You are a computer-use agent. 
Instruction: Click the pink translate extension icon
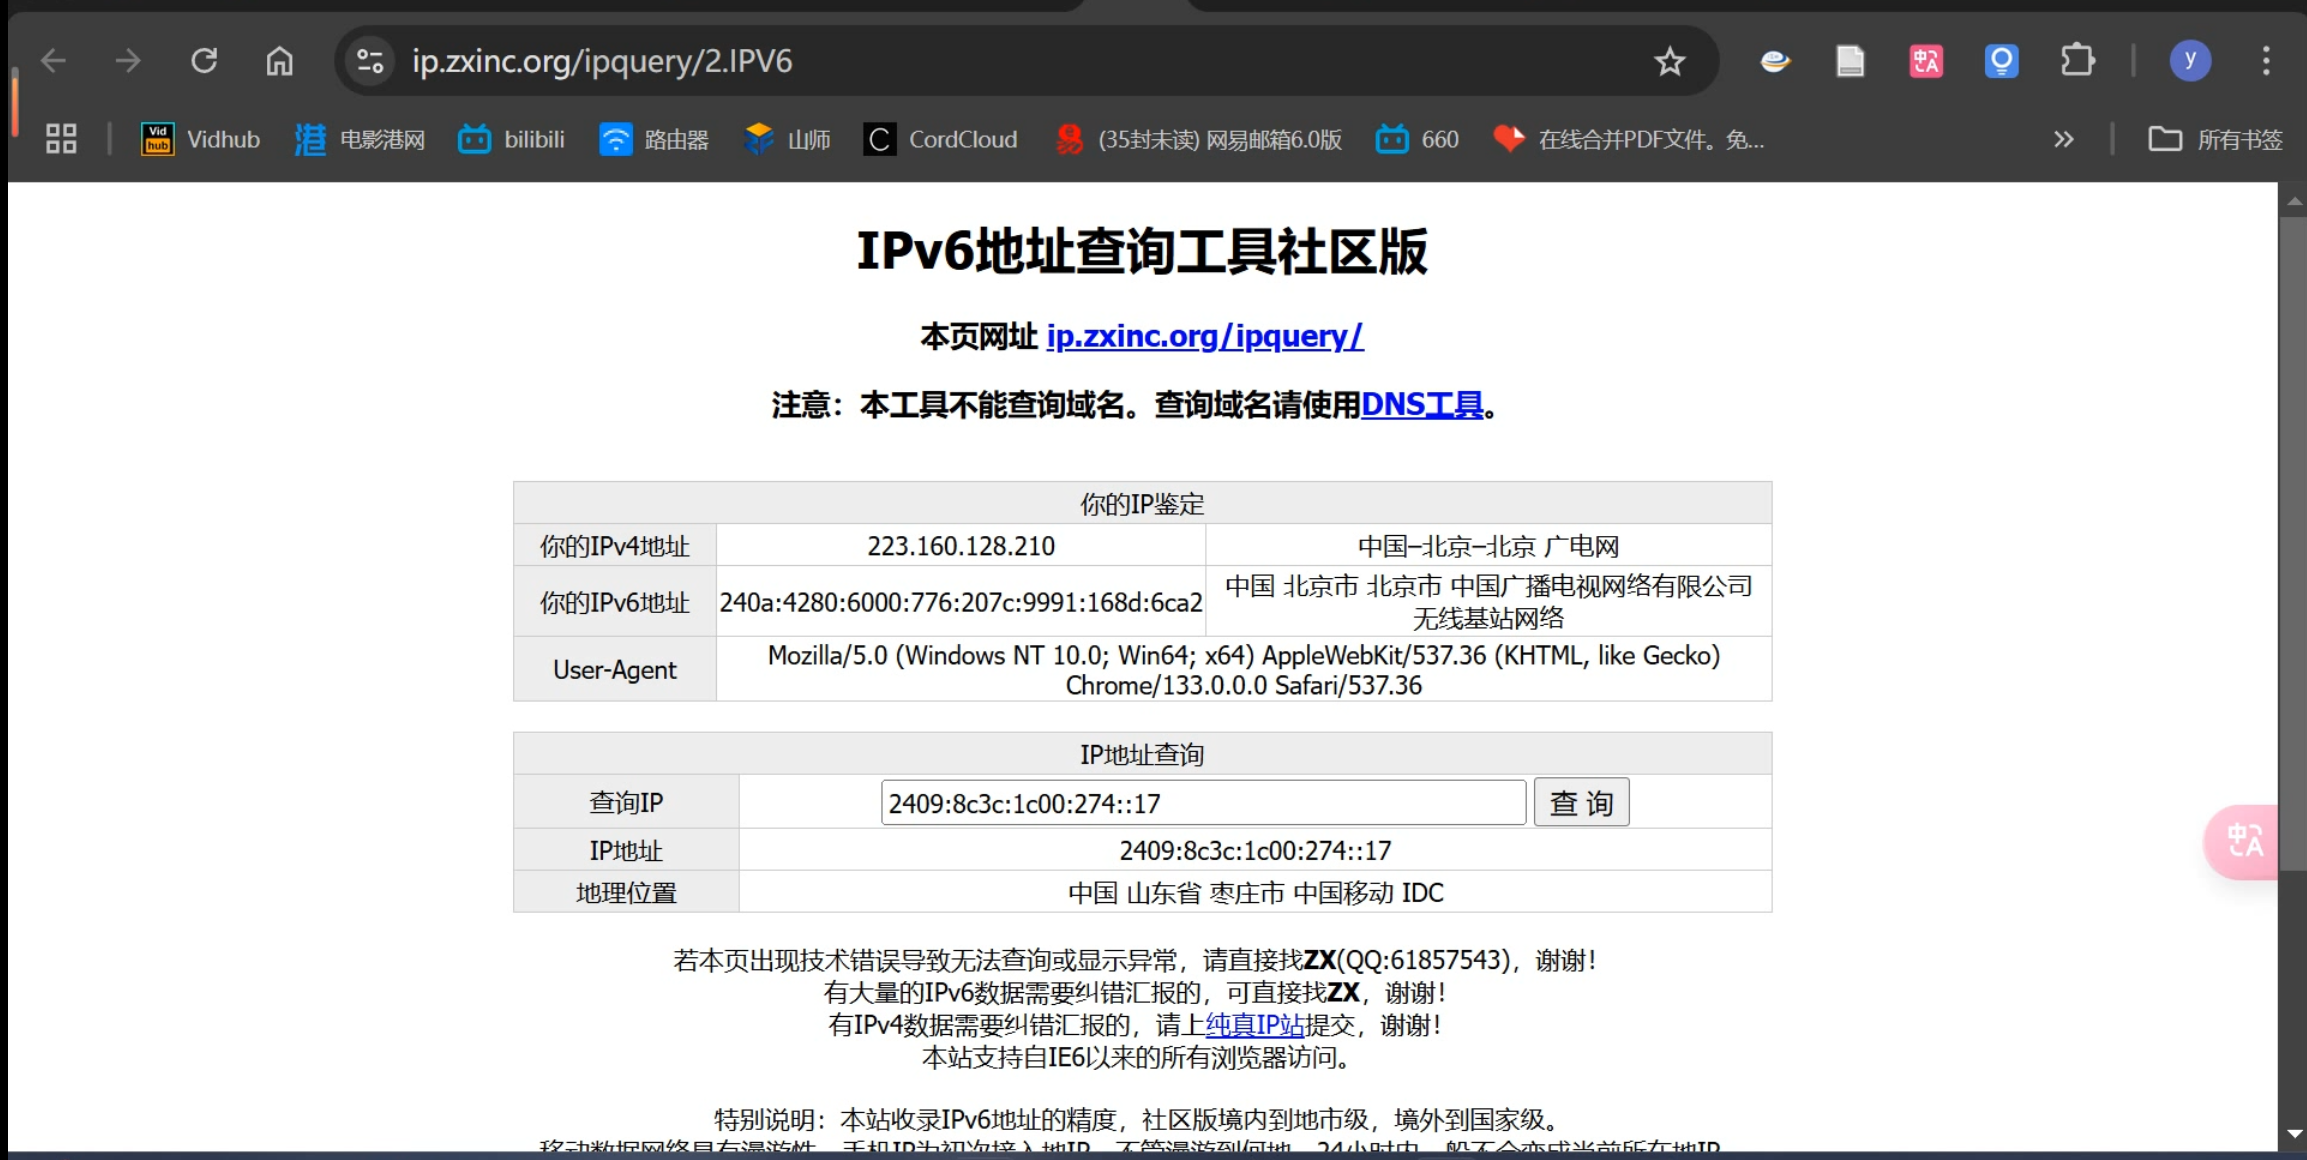1925,61
